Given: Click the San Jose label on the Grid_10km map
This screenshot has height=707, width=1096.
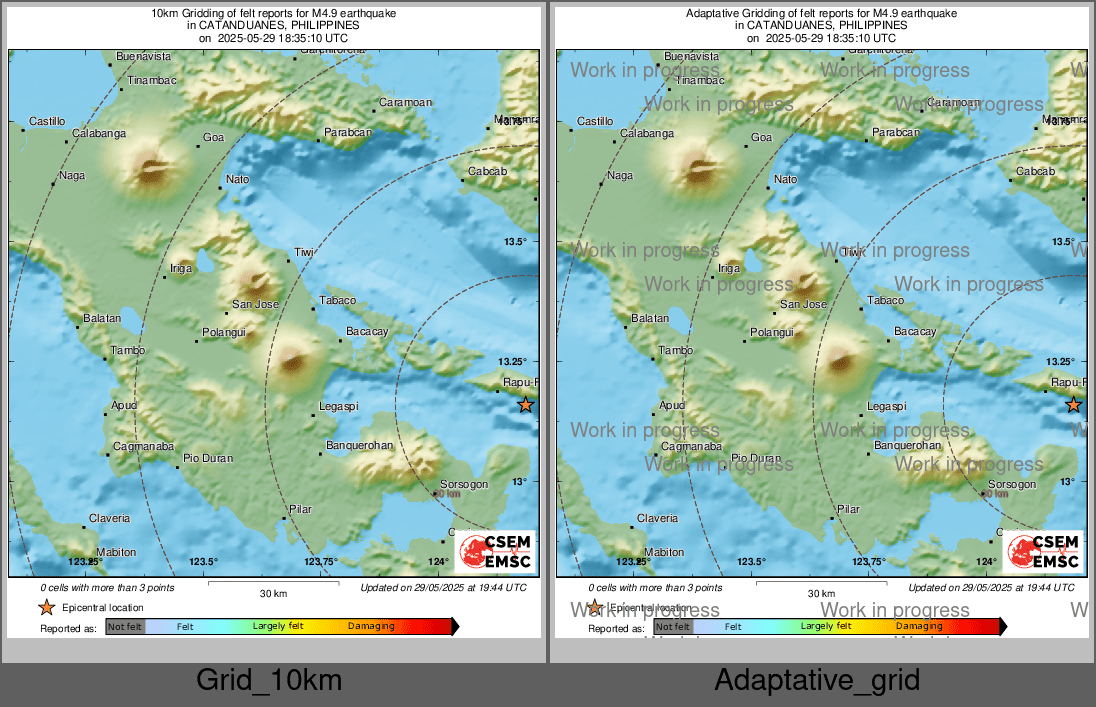Looking at the screenshot, I should [255, 304].
